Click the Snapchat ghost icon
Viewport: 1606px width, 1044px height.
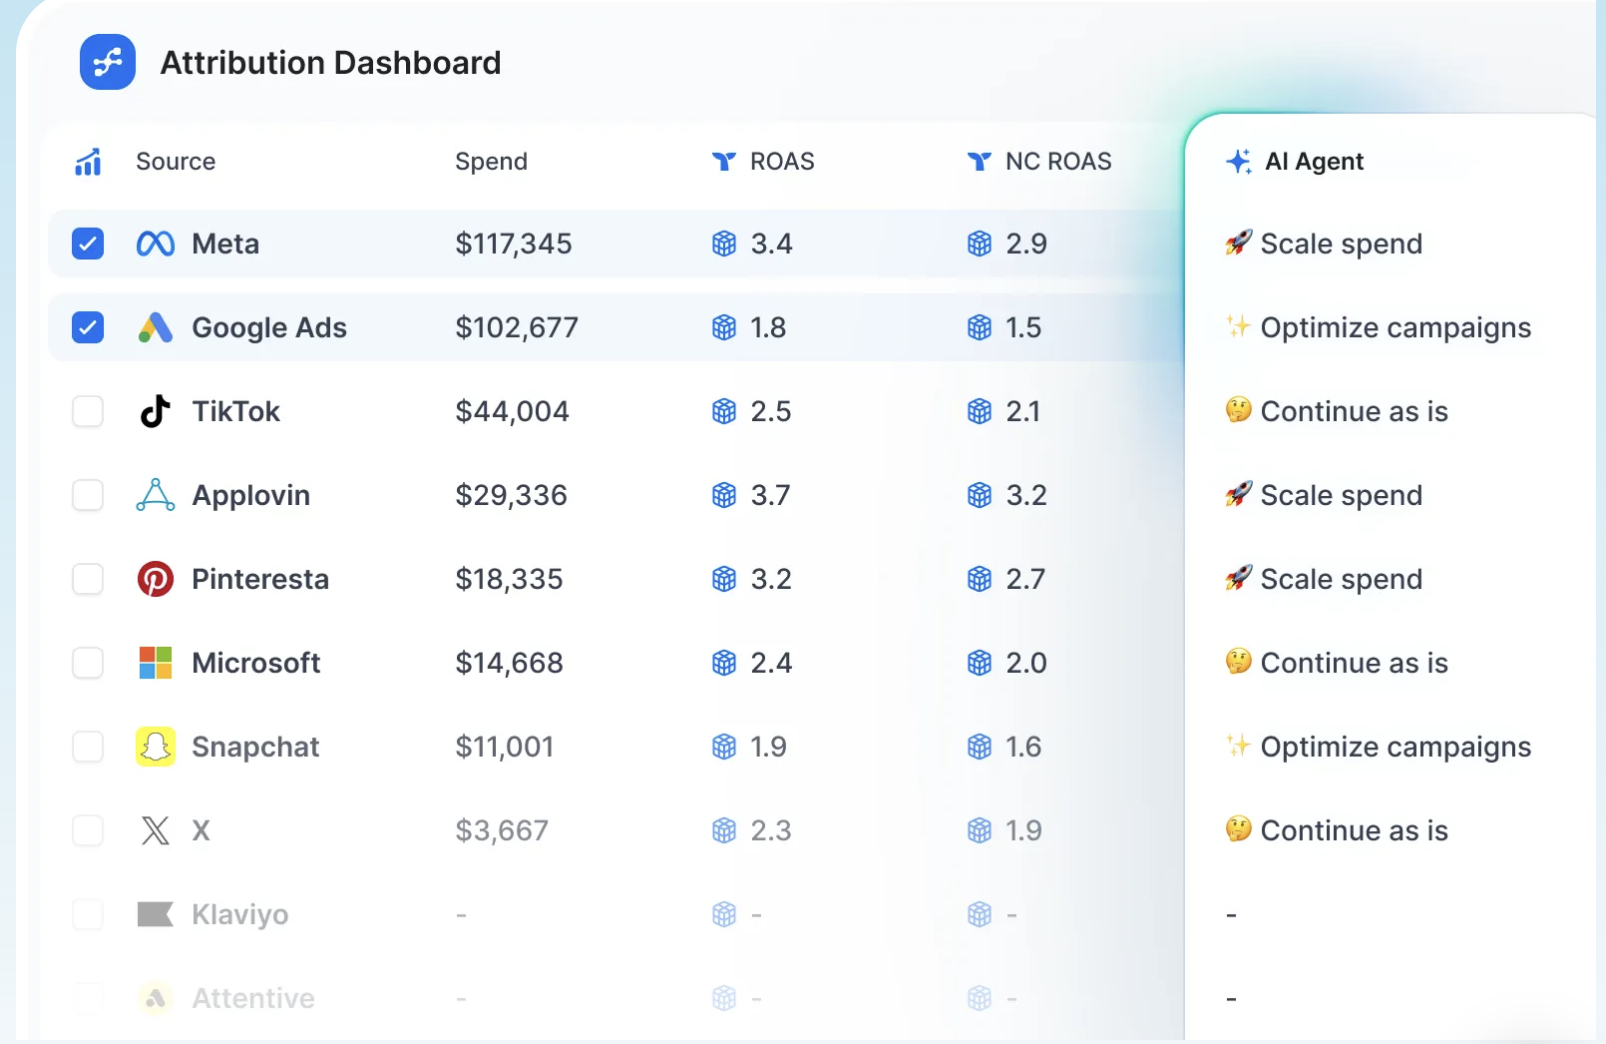click(155, 747)
